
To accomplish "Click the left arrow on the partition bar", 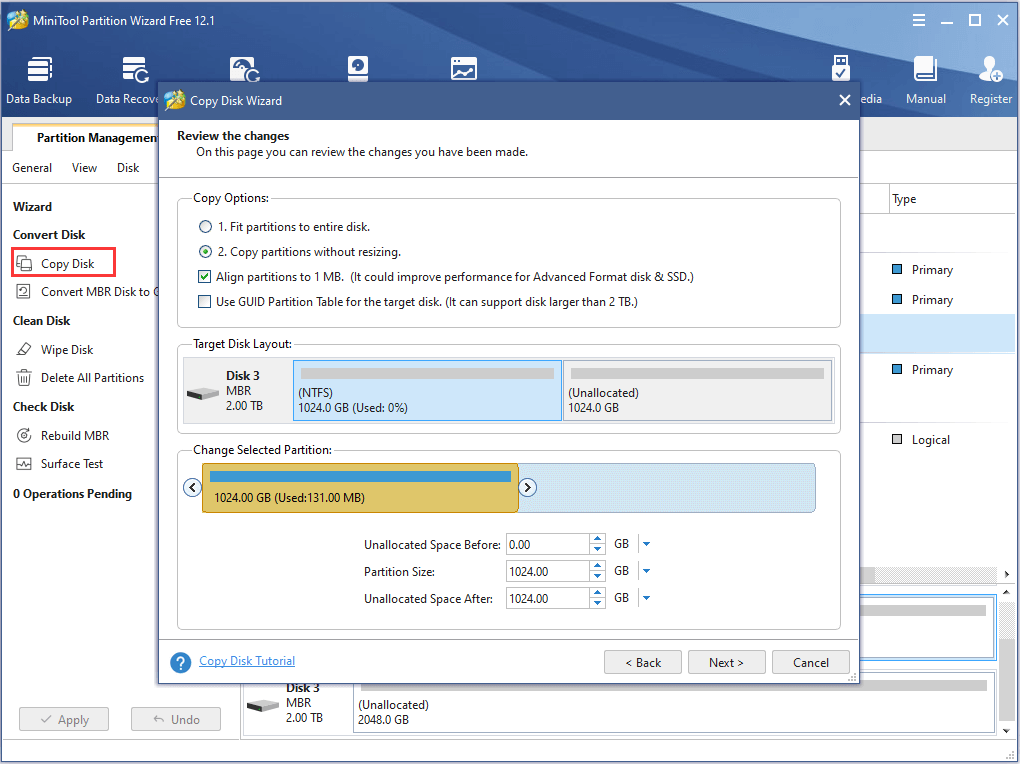I will [x=193, y=487].
